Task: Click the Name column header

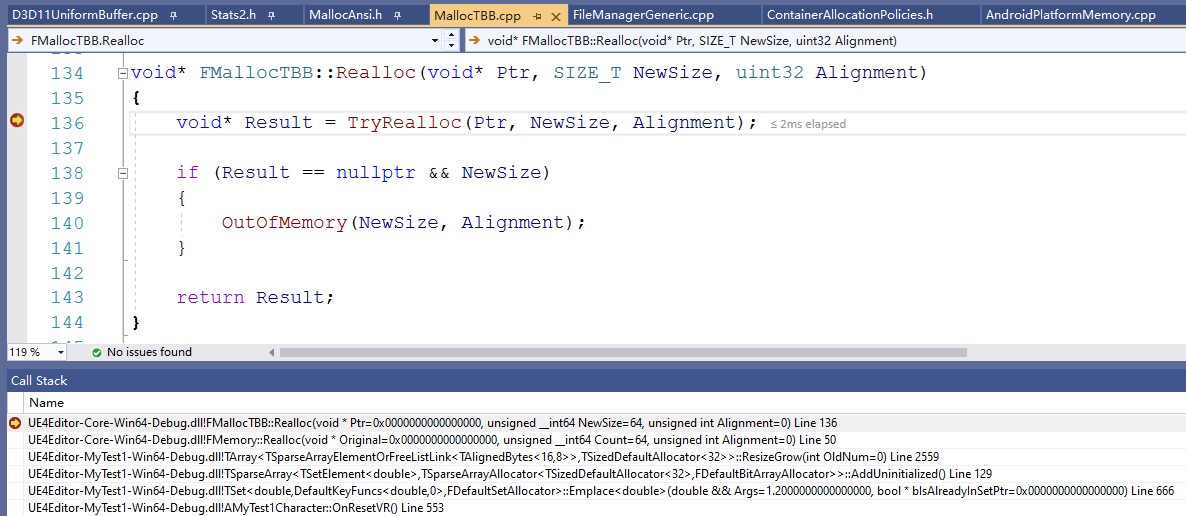Action: coord(45,403)
